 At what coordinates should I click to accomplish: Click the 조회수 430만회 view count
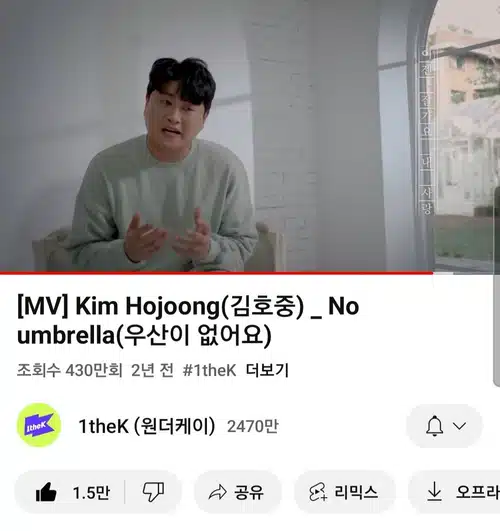70,370
